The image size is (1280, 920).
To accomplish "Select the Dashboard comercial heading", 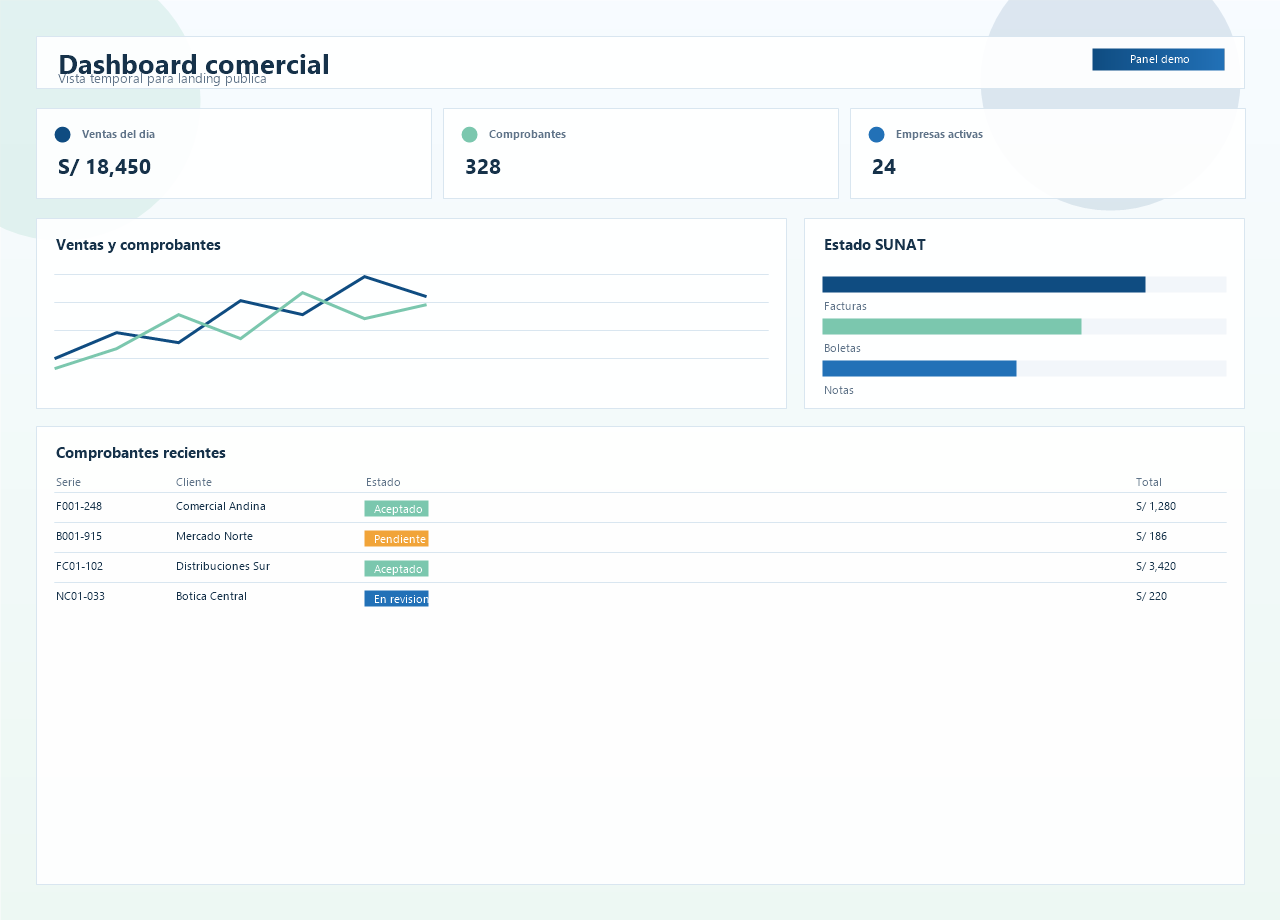I will tap(194, 64).
